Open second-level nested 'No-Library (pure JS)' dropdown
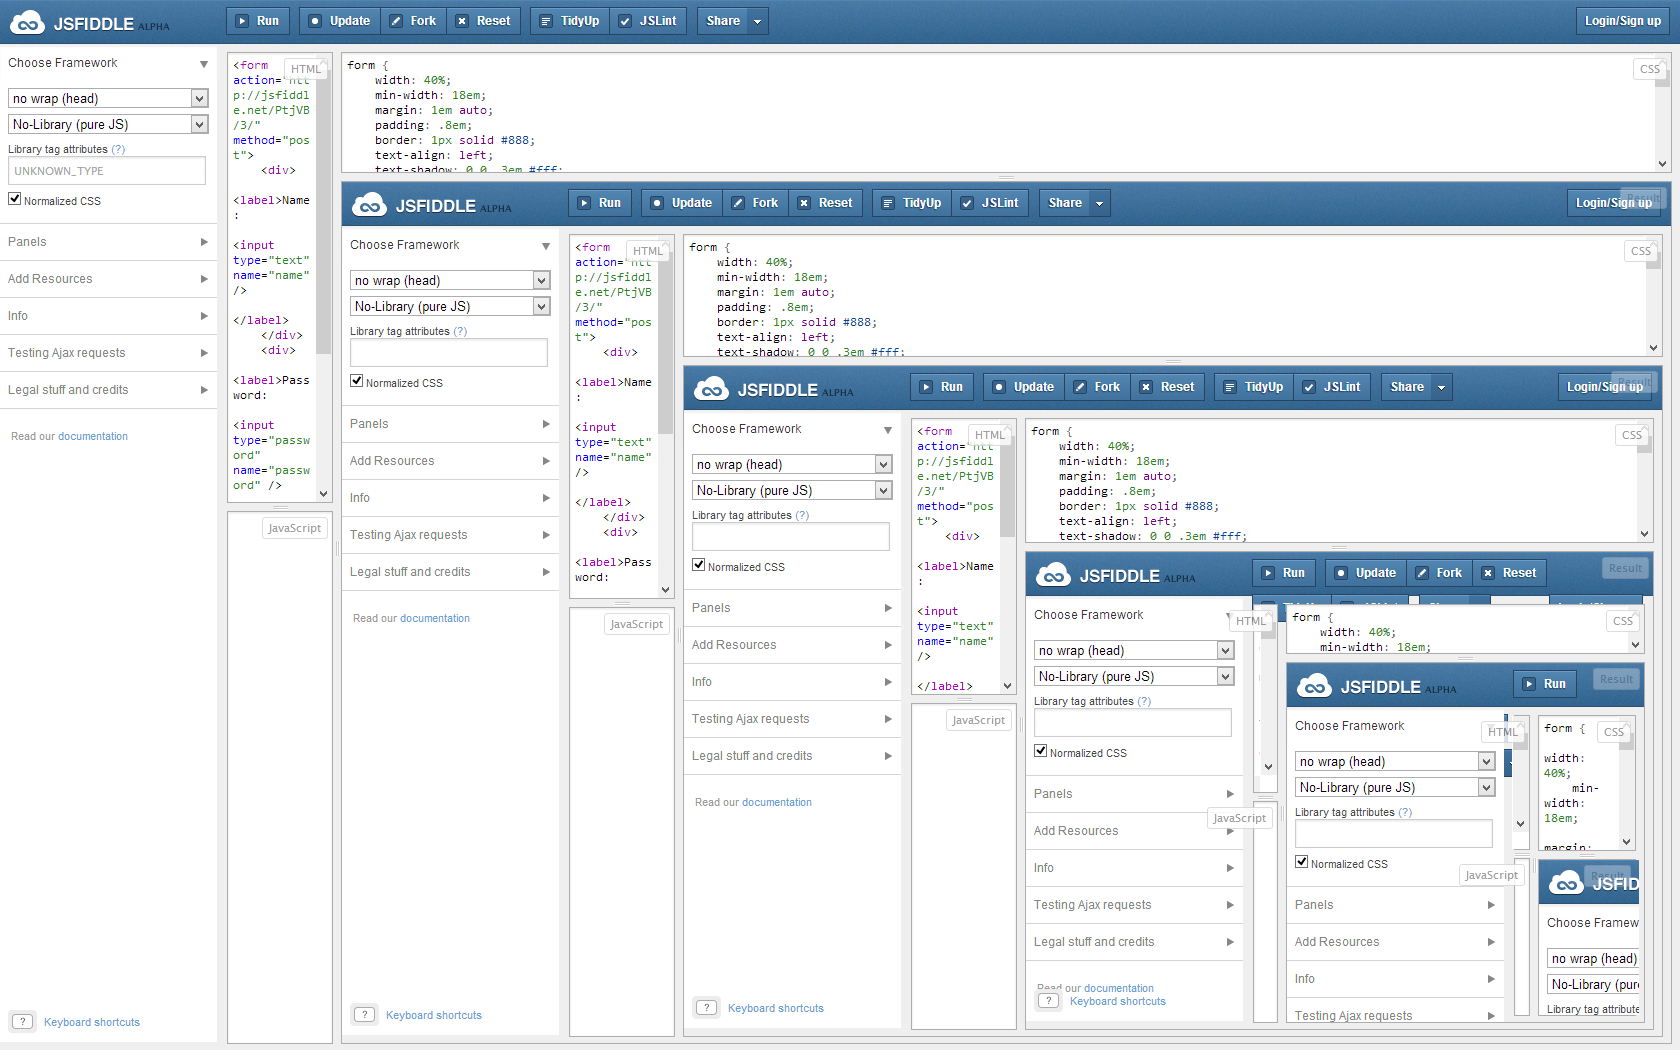This screenshot has width=1680, height=1050. (450, 306)
